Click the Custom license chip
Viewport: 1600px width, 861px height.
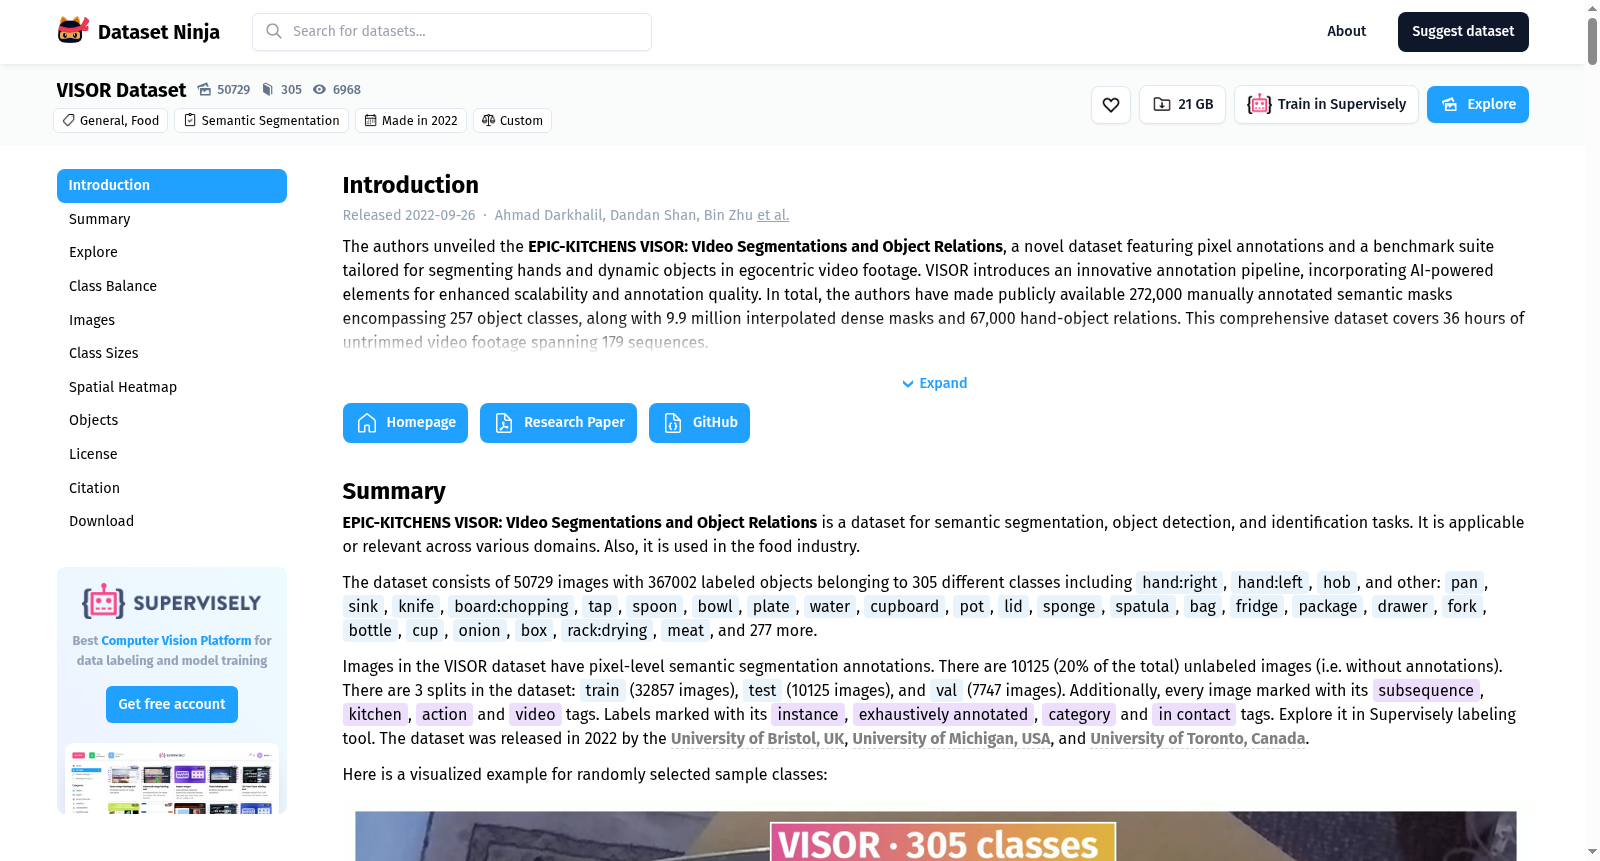512,121
